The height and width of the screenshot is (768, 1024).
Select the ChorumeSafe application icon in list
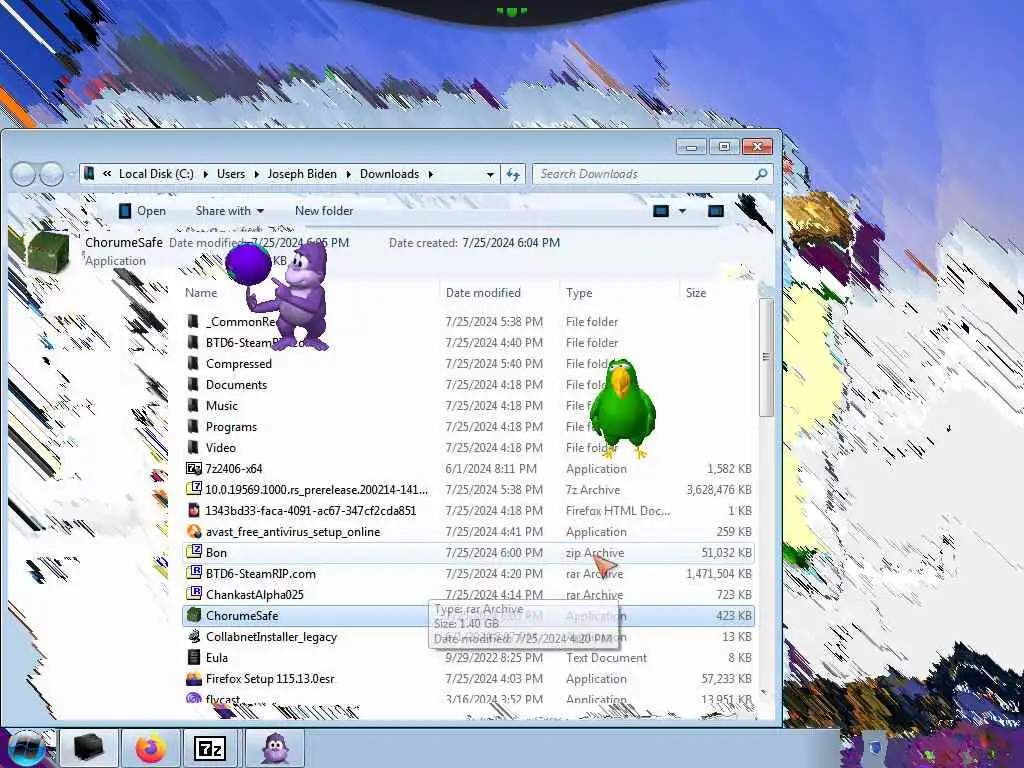tap(194, 615)
